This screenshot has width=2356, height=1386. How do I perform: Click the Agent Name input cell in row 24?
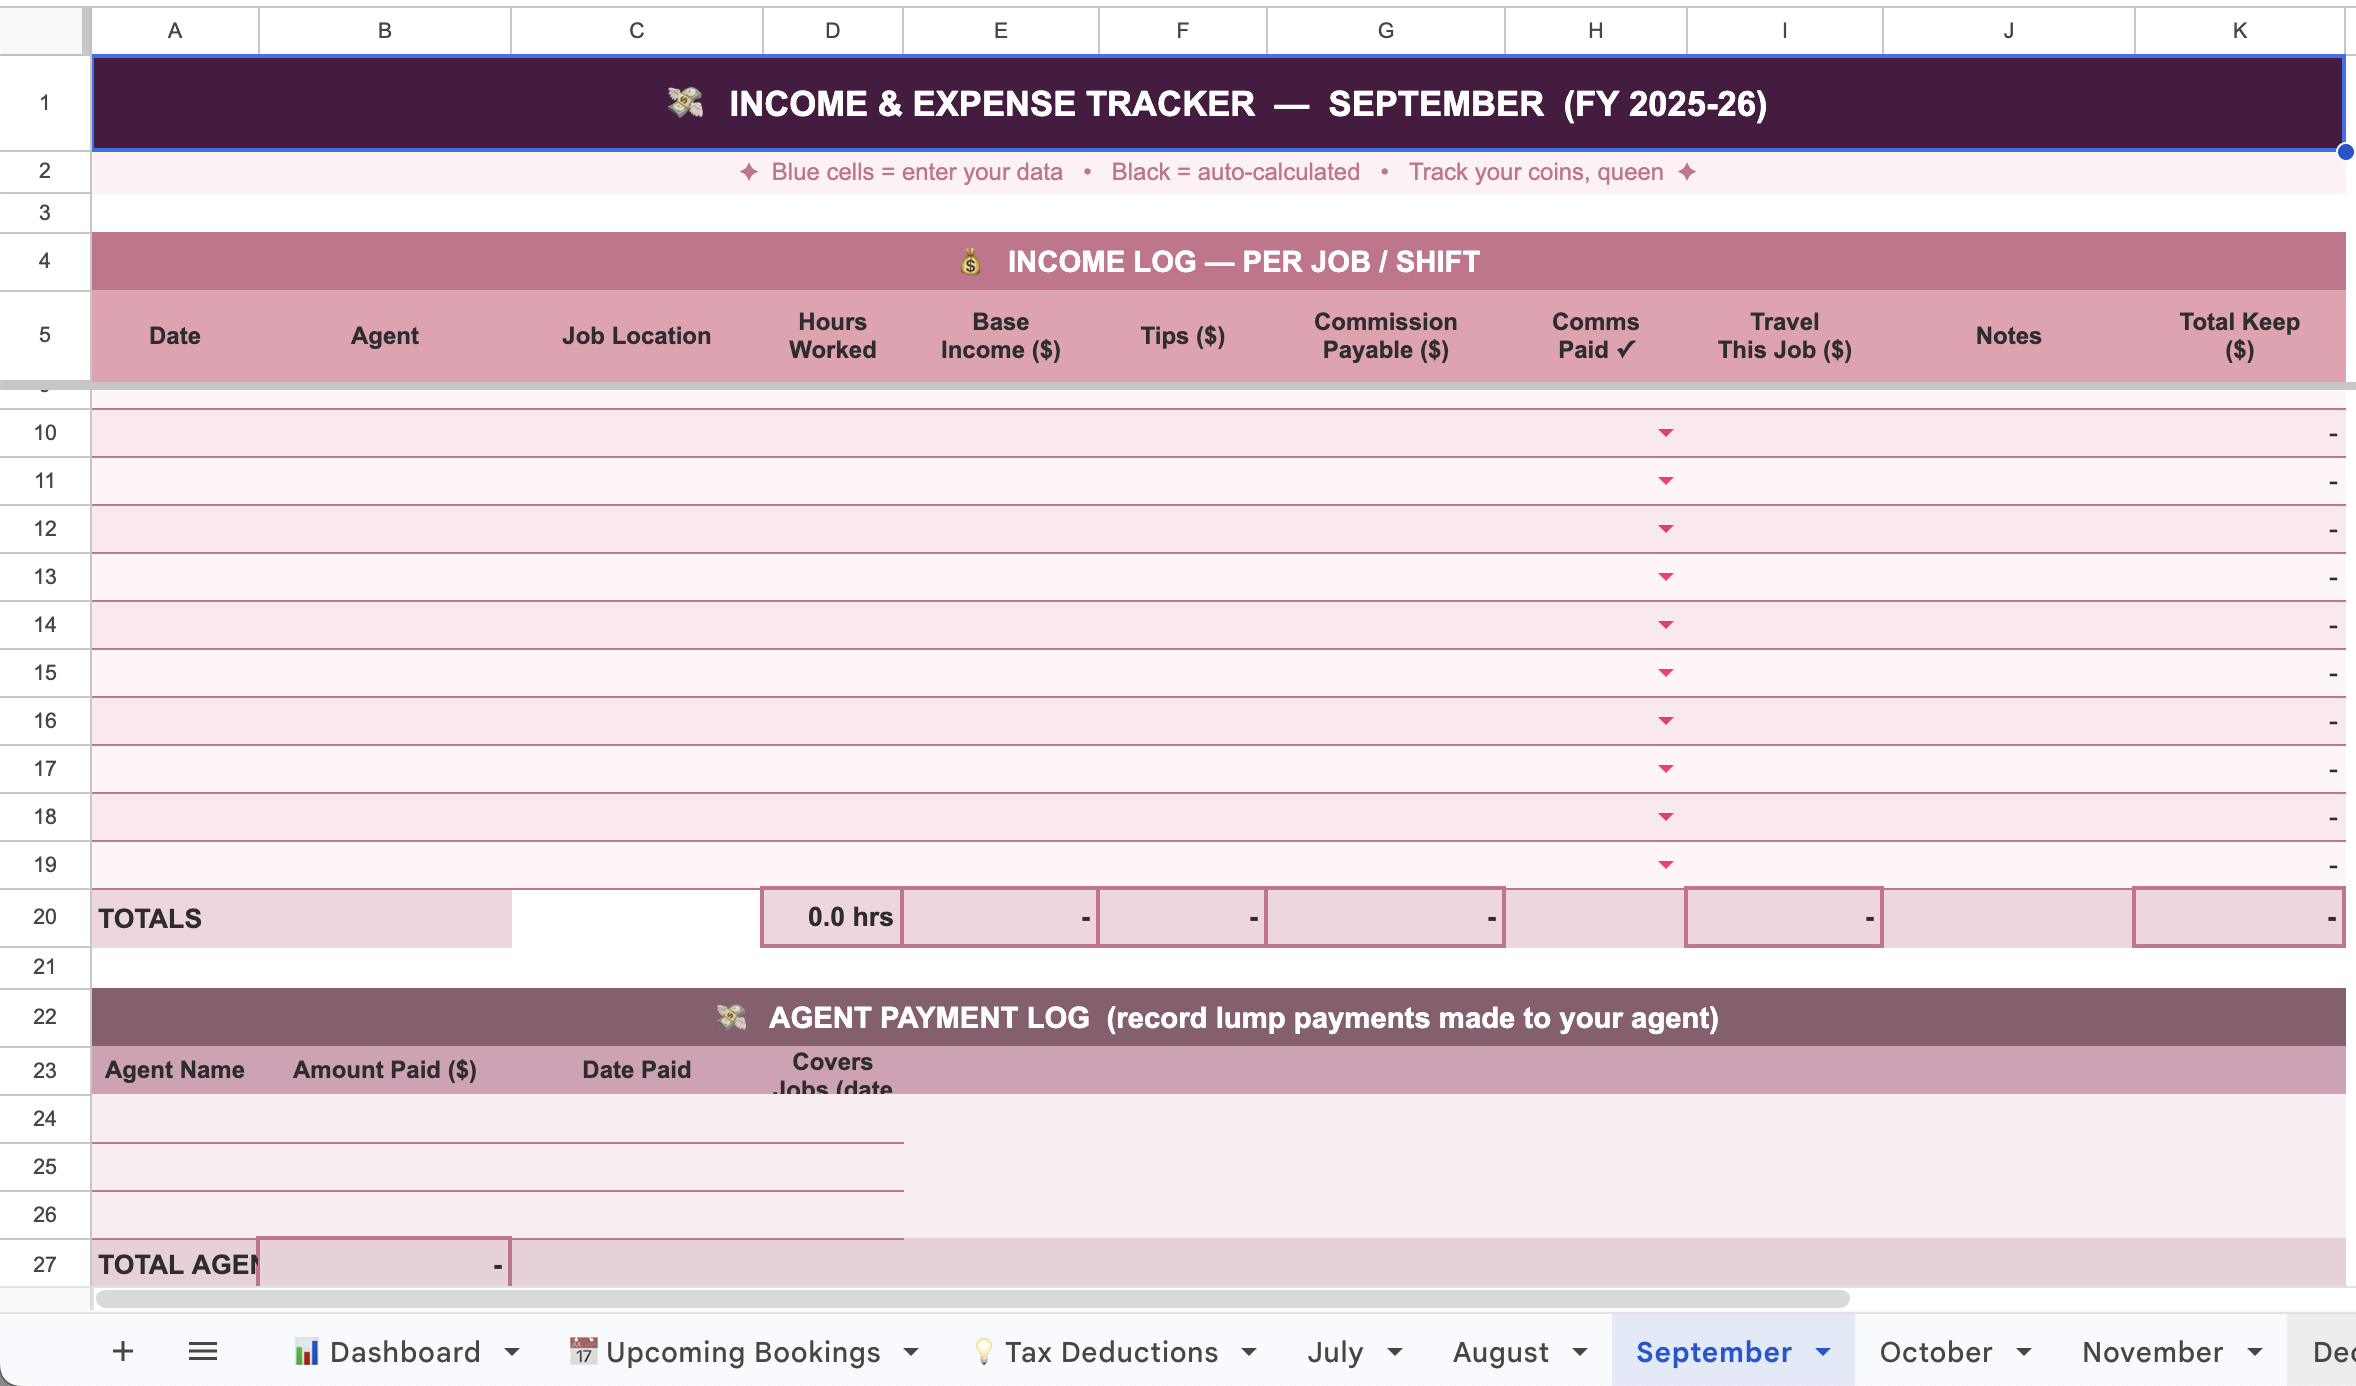tap(175, 1119)
